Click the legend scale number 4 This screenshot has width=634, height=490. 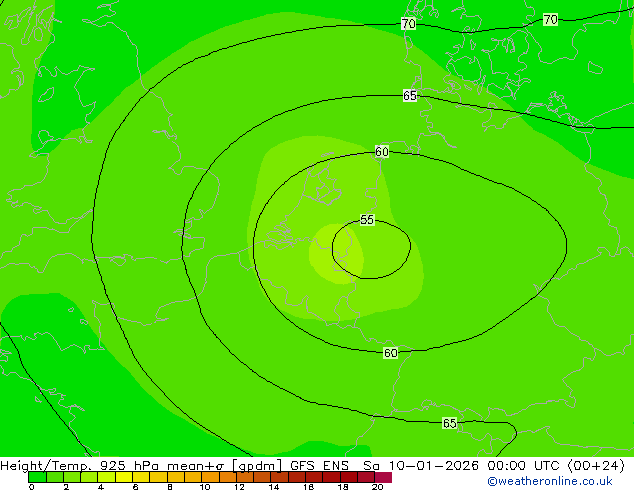pyautogui.click(x=101, y=487)
